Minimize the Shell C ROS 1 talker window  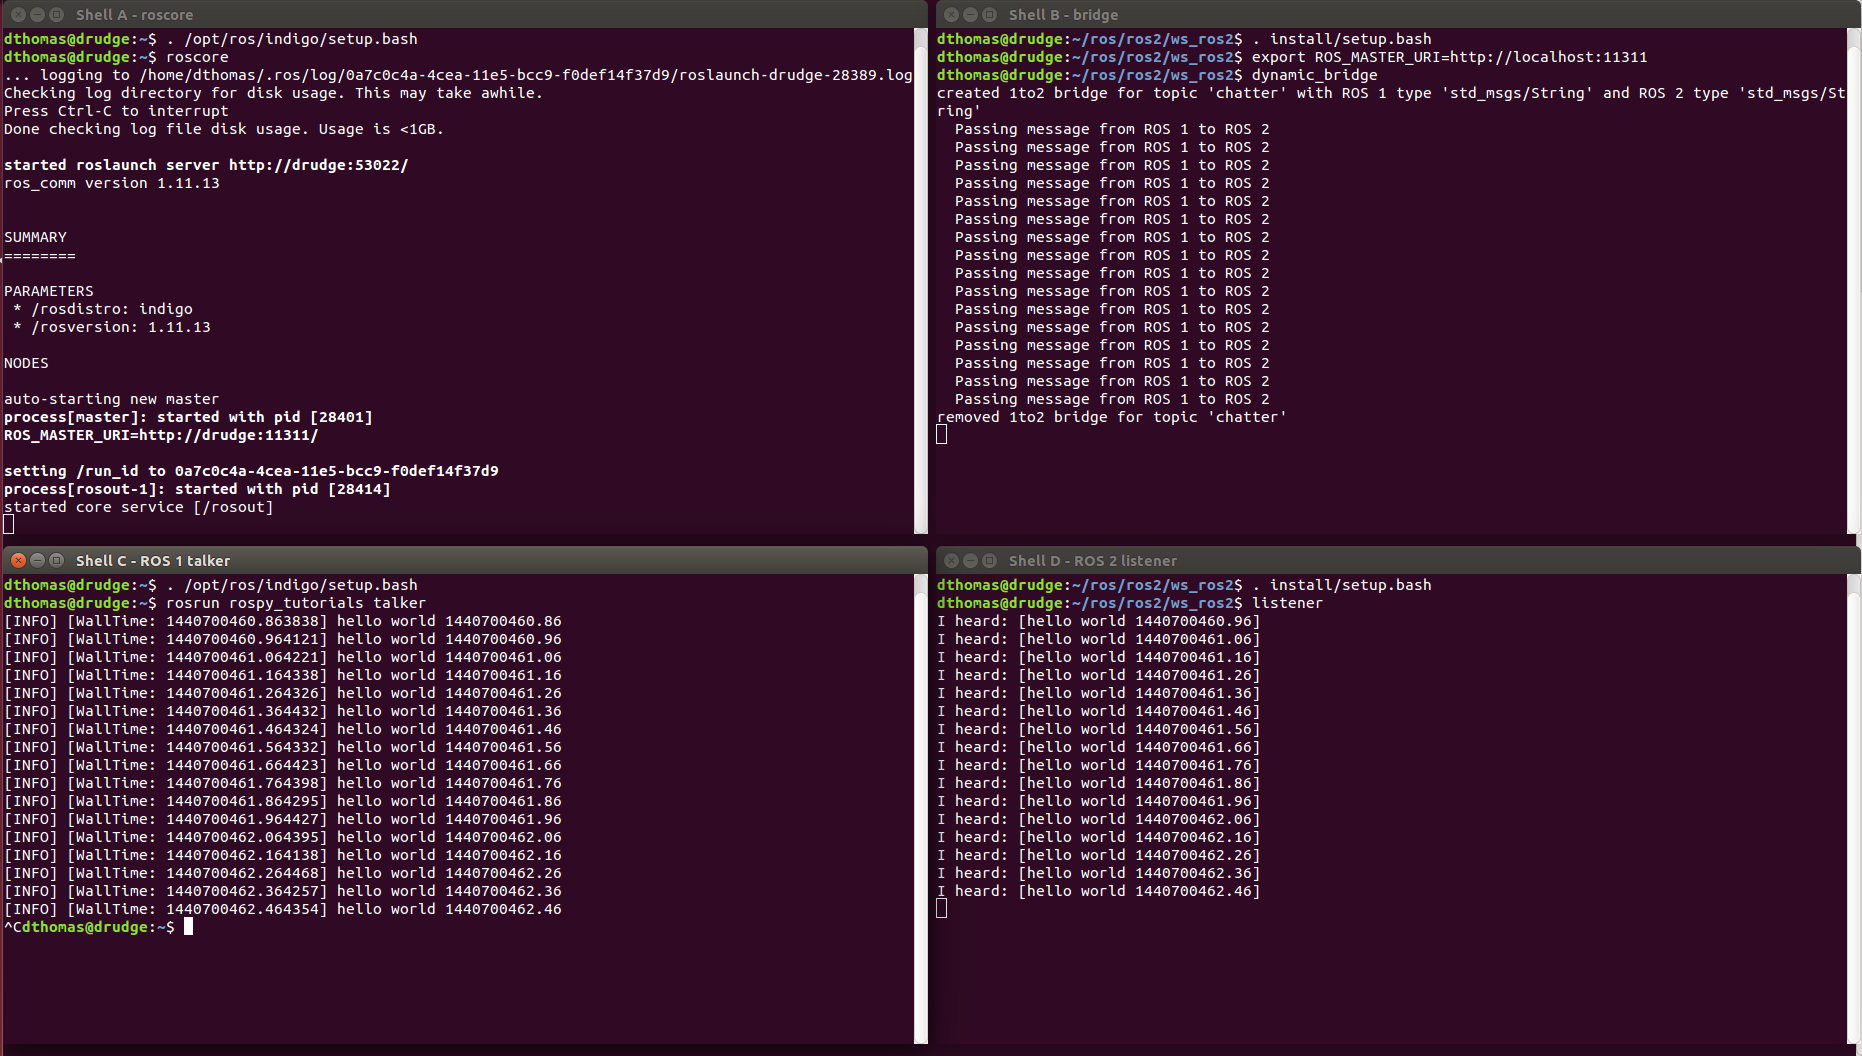pyautogui.click(x=37, y=560)
